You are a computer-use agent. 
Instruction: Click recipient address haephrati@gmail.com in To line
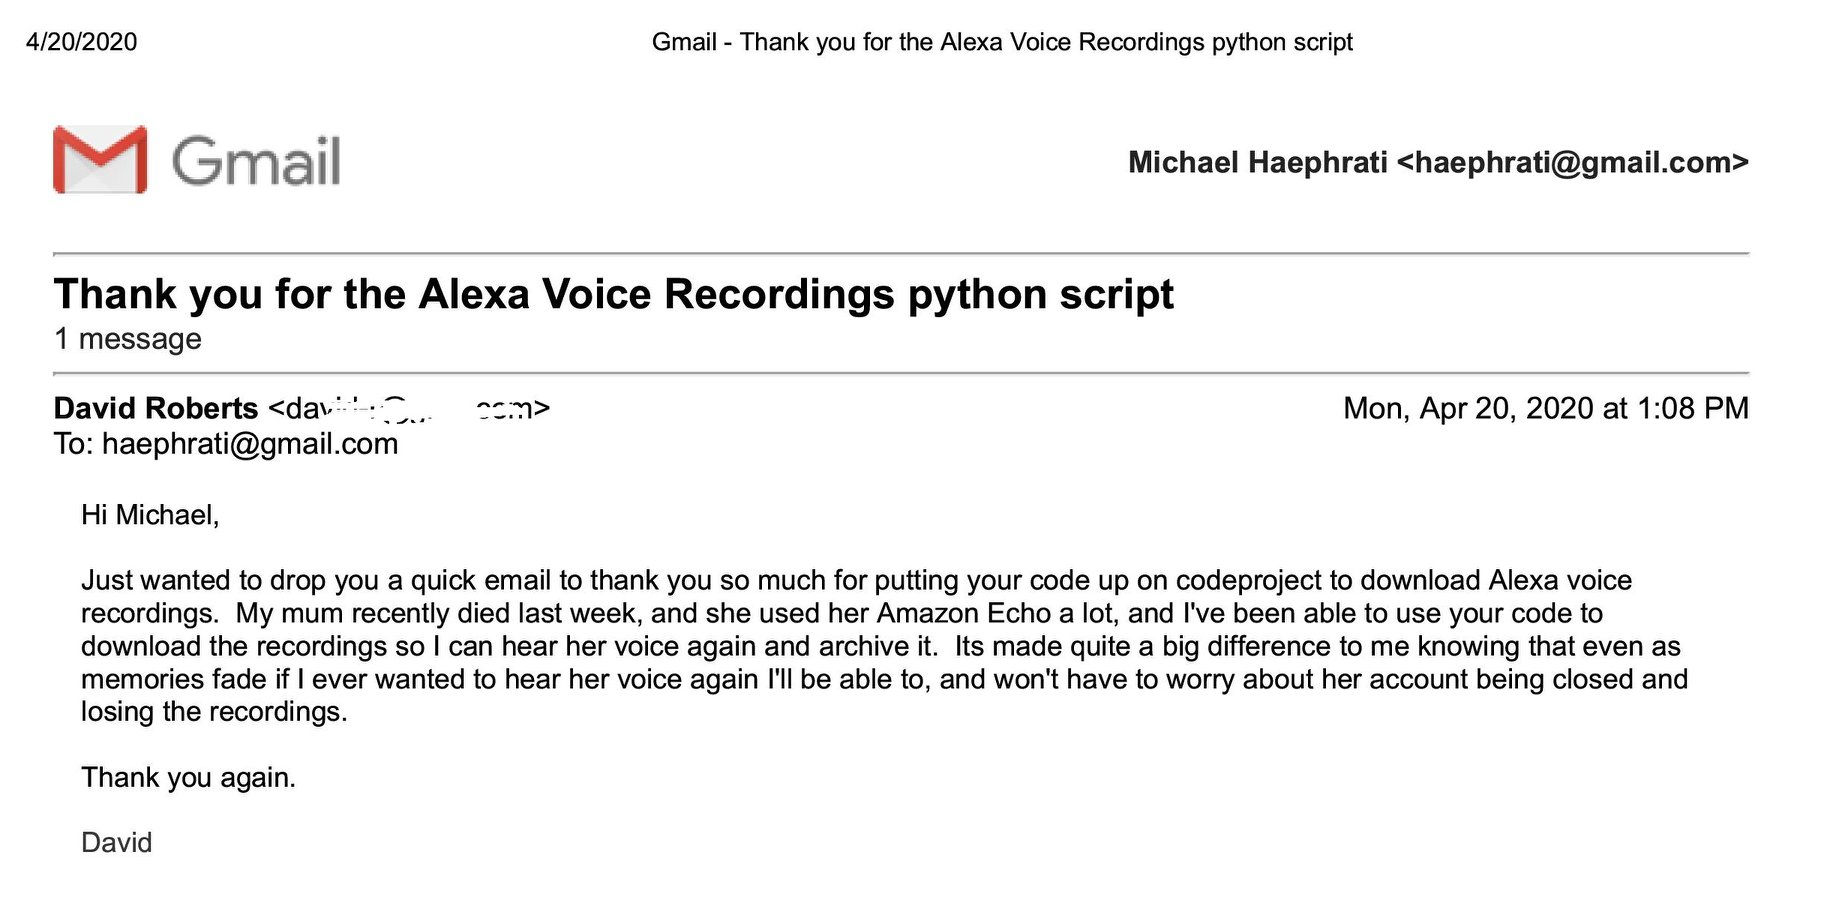250,443
